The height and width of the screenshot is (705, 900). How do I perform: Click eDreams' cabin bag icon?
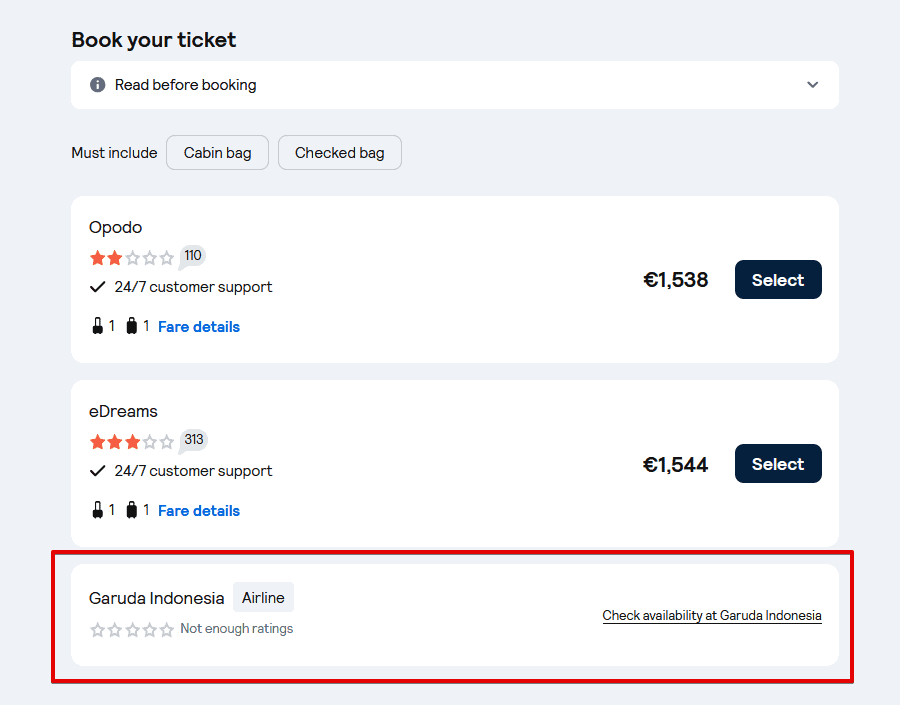pos(98,510)
